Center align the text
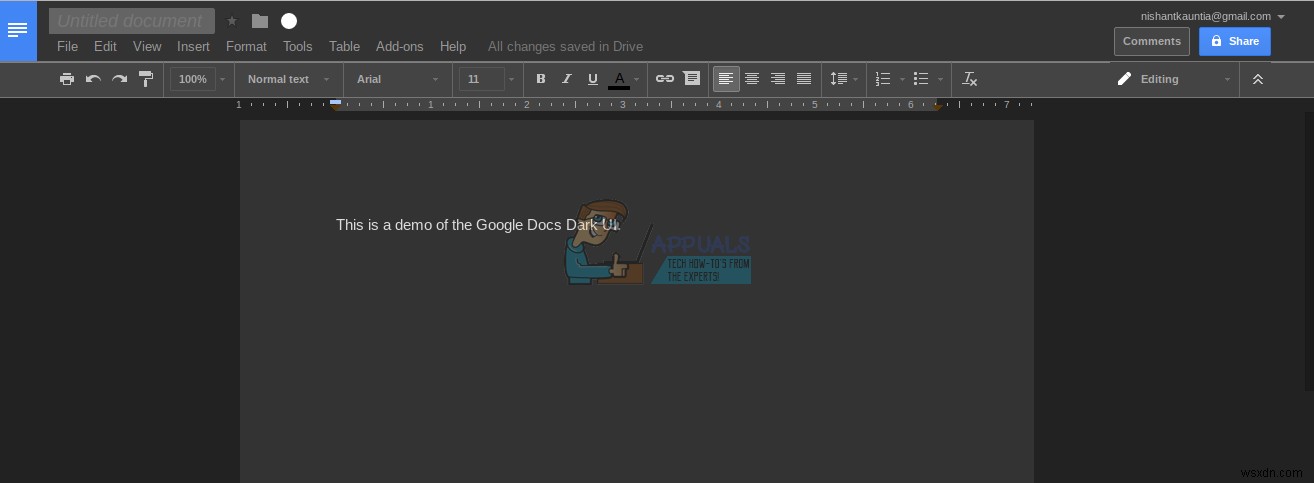 pyautogui.click(x=752, y=79)
